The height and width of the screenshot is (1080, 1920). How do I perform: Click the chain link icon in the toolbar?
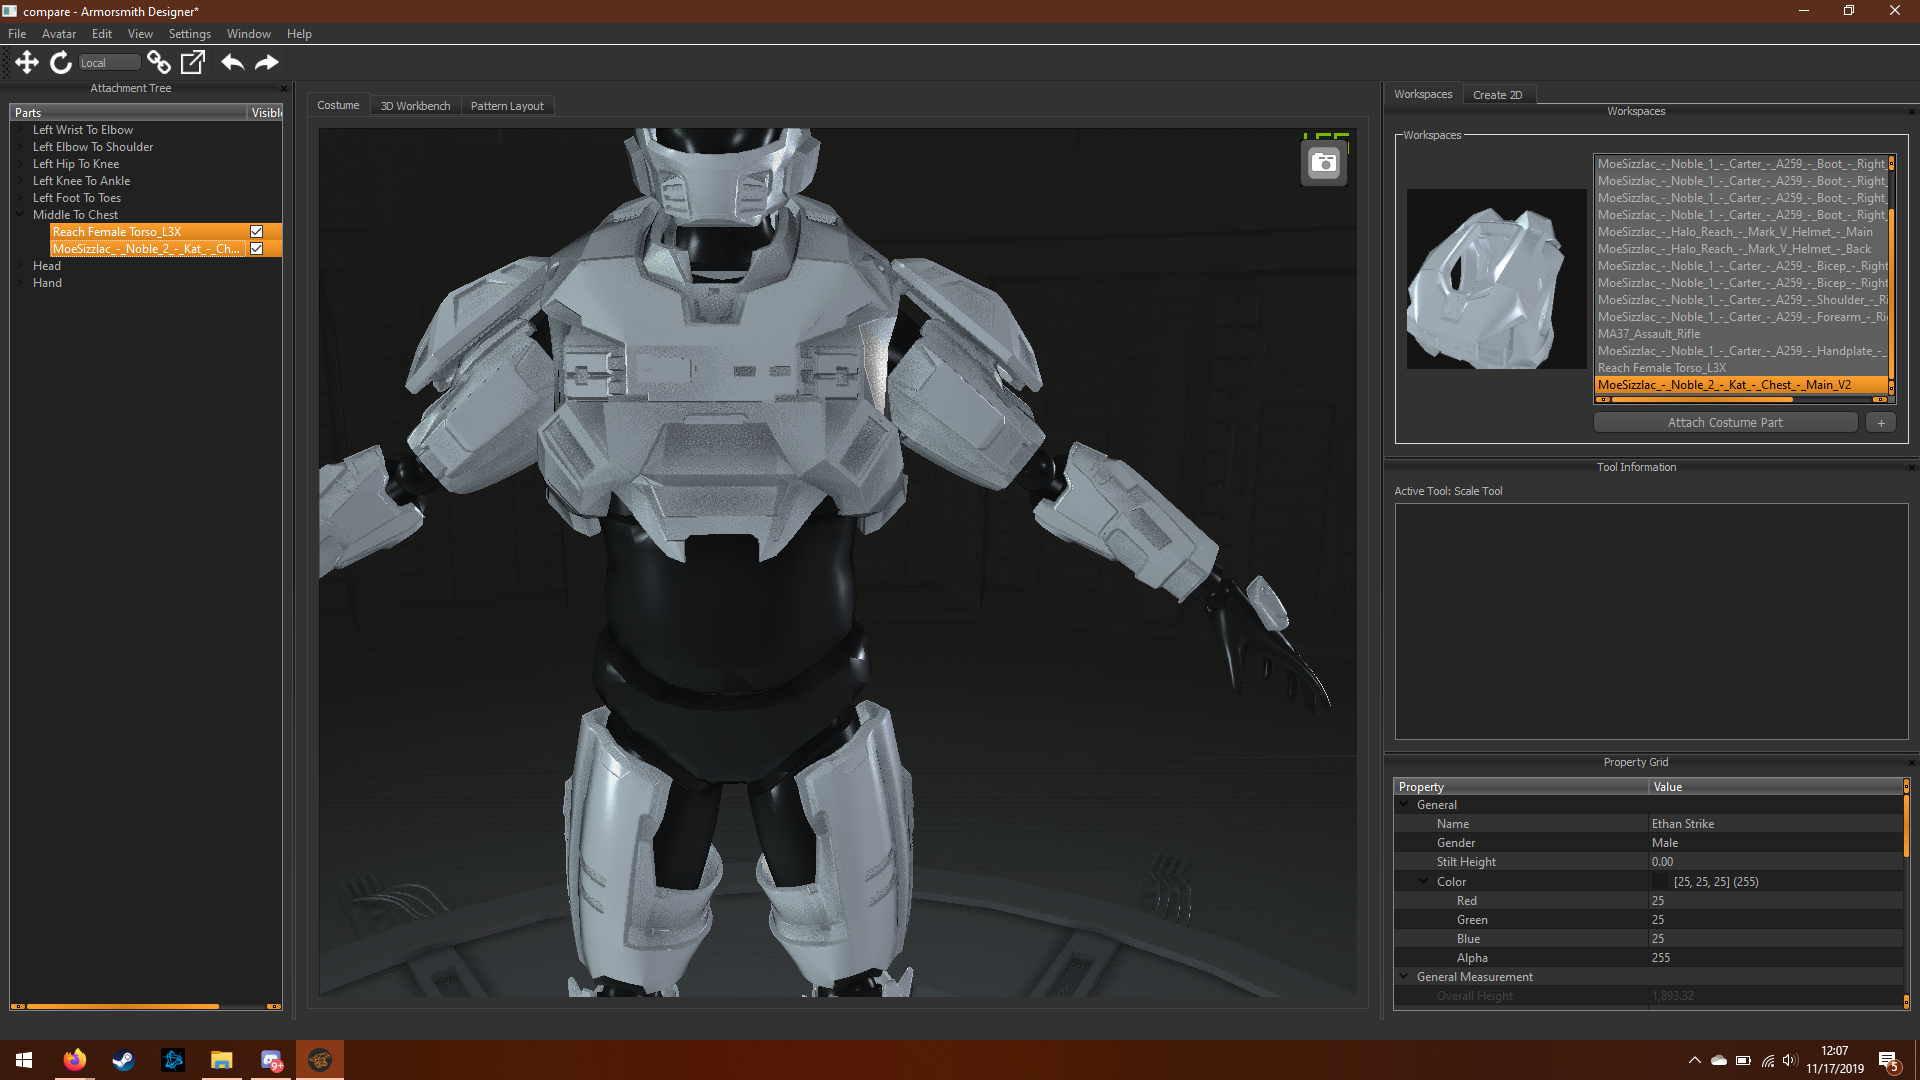coord(158,62)
